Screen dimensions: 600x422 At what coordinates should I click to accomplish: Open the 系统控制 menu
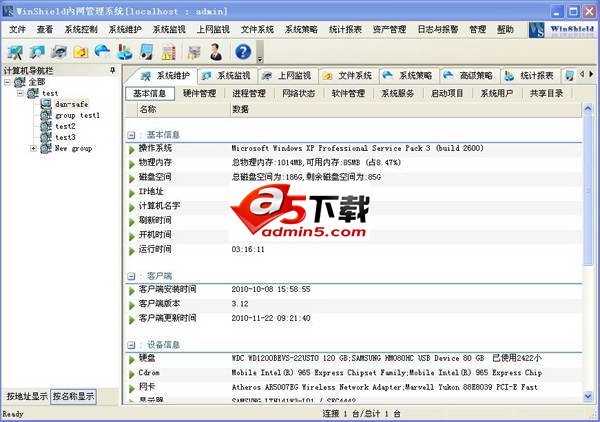click(x=81, y=29)
